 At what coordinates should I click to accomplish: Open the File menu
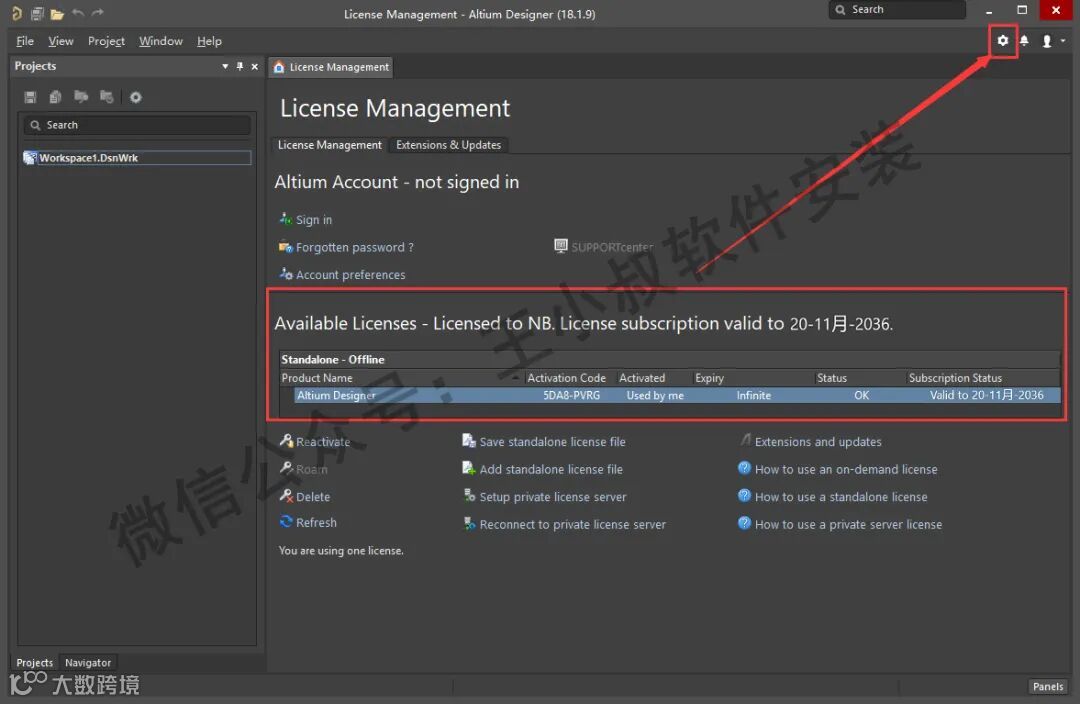[25, 41]
